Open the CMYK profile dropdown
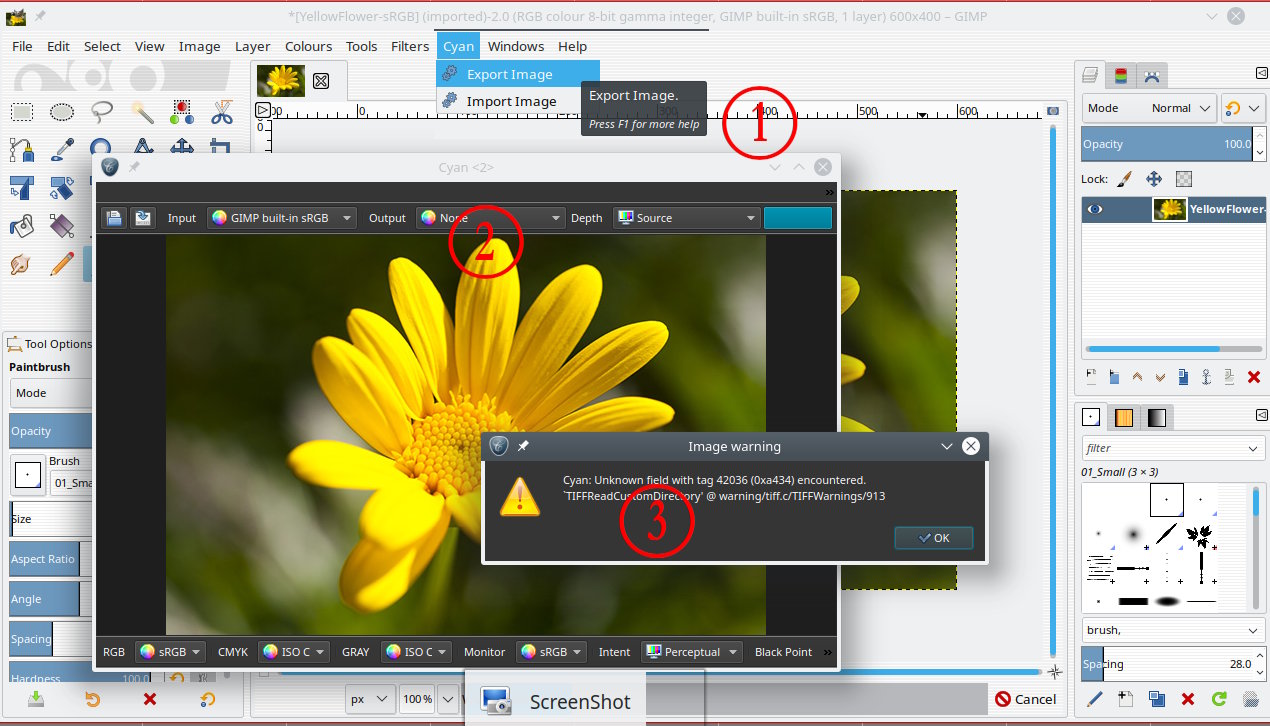1270x726 pixels. click(292, 651)
